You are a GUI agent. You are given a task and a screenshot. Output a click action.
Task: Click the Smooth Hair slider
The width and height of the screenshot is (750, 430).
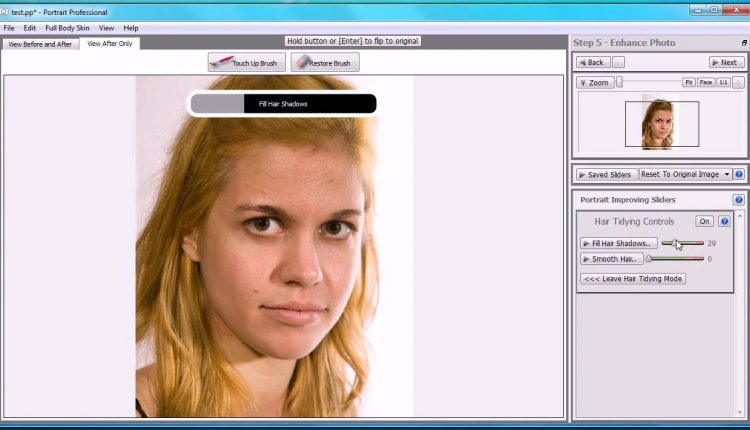[675, 259]
